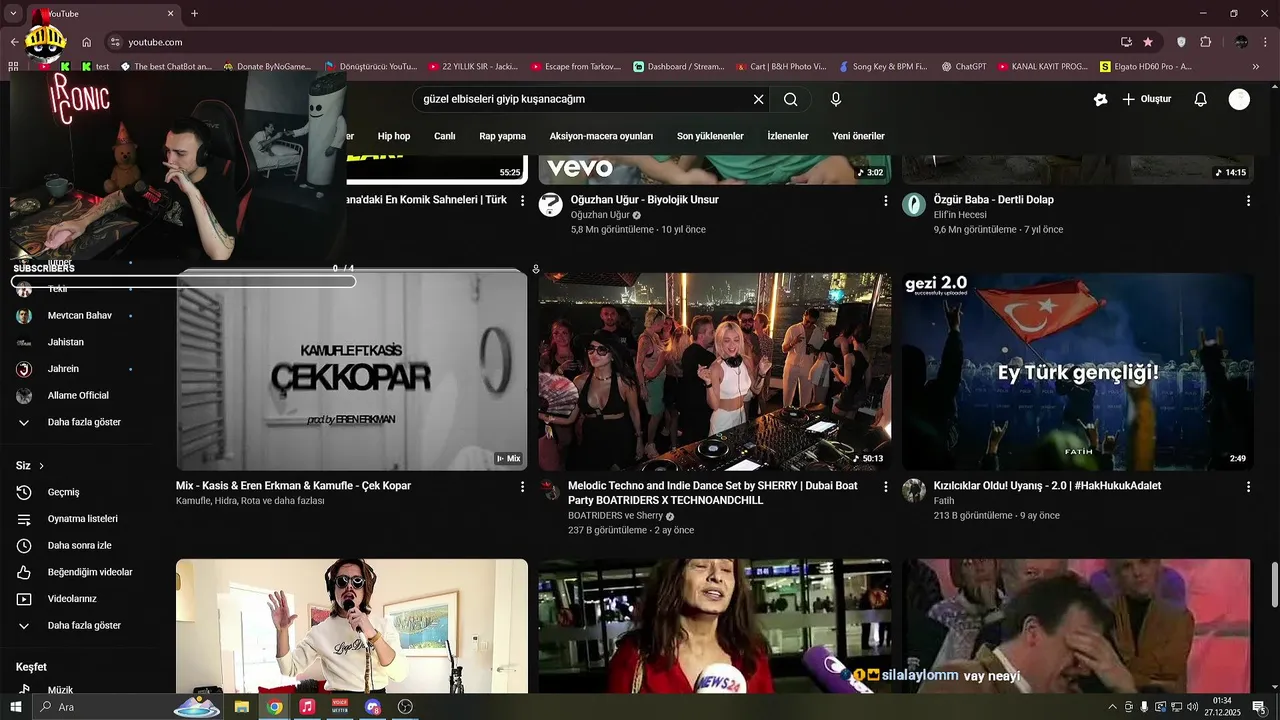Open options for Biyolojik Unsur video
The width and height of the screenshot is (1280, 720).
pyautogui.click(x=885, y=201)
